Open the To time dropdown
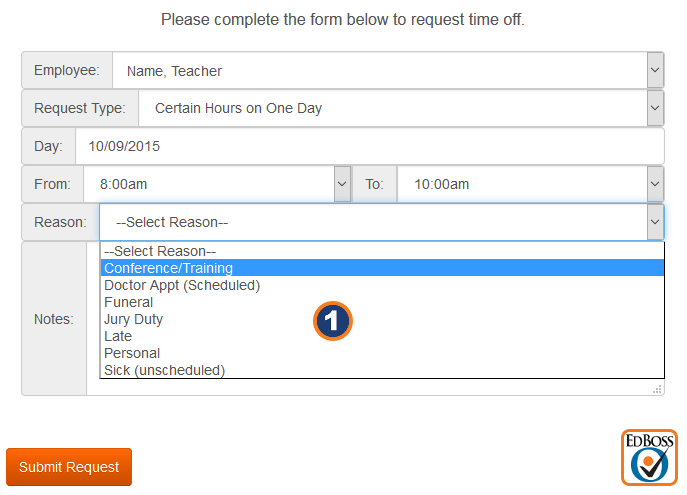 click(655, 184)
